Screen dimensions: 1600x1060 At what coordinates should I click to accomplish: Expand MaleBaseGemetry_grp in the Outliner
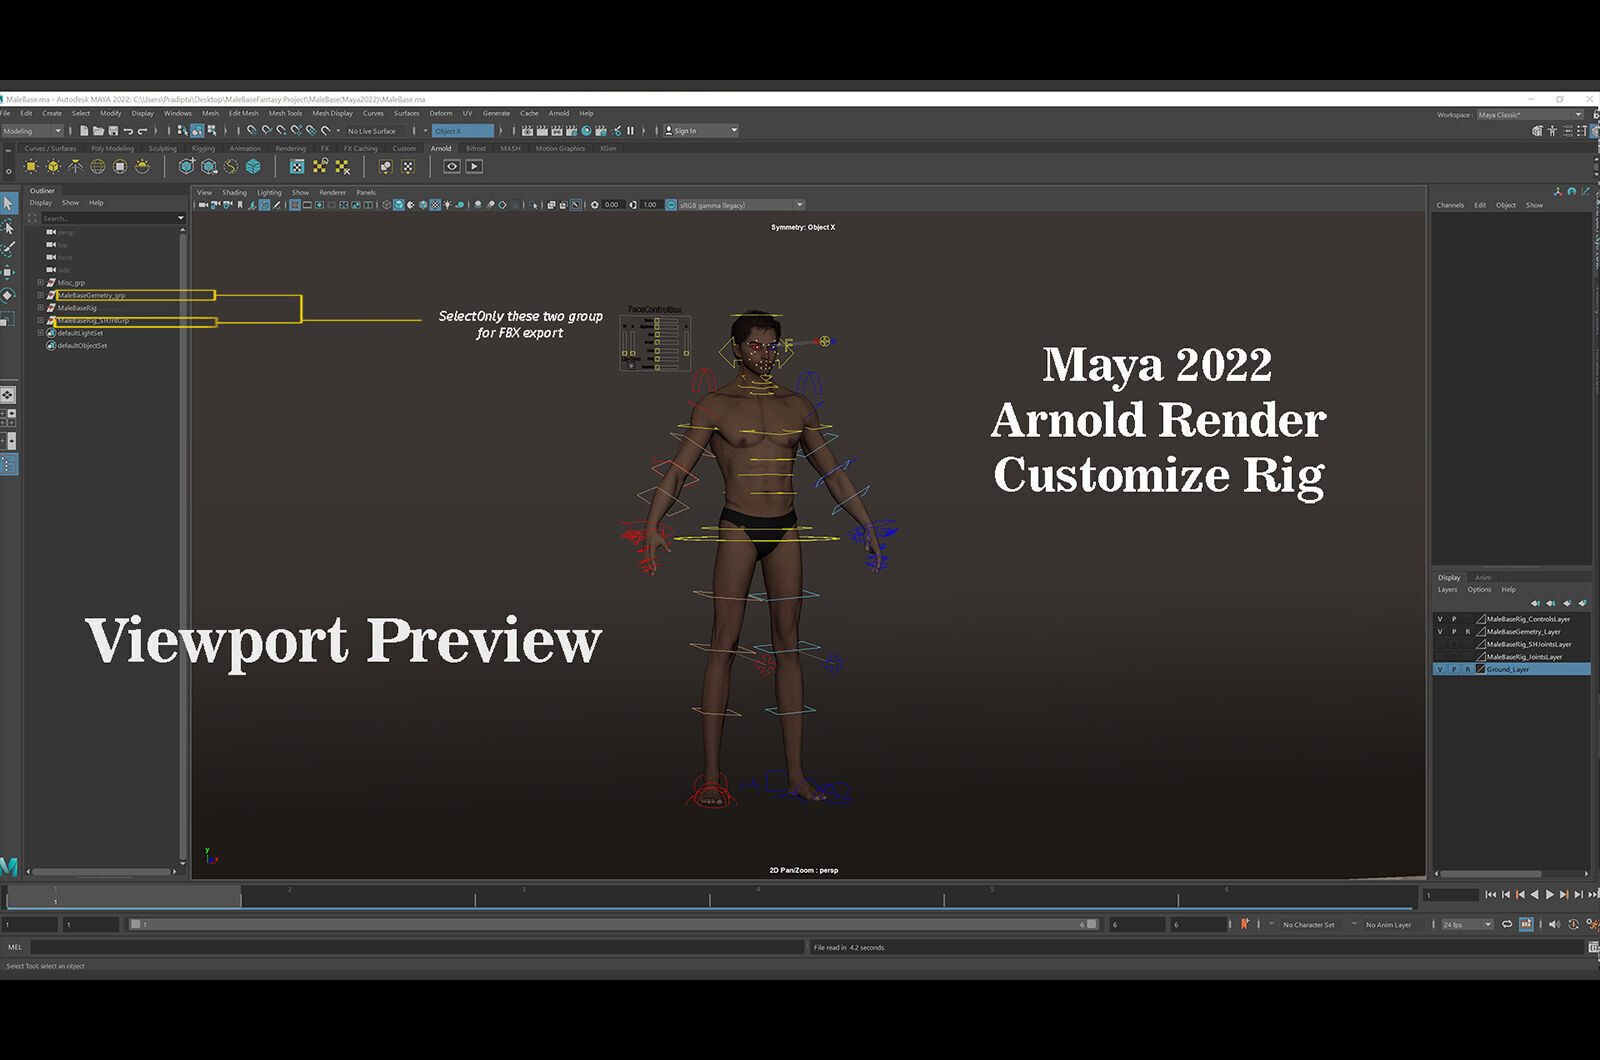40,295
